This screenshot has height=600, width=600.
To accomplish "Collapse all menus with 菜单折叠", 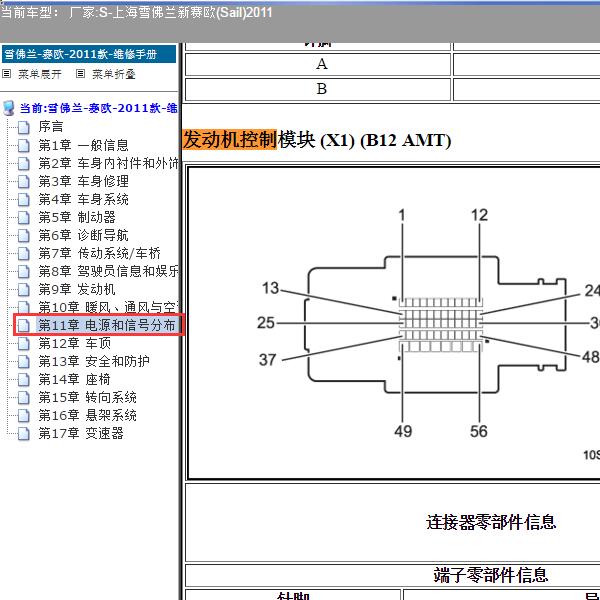I will click(114, 74).
